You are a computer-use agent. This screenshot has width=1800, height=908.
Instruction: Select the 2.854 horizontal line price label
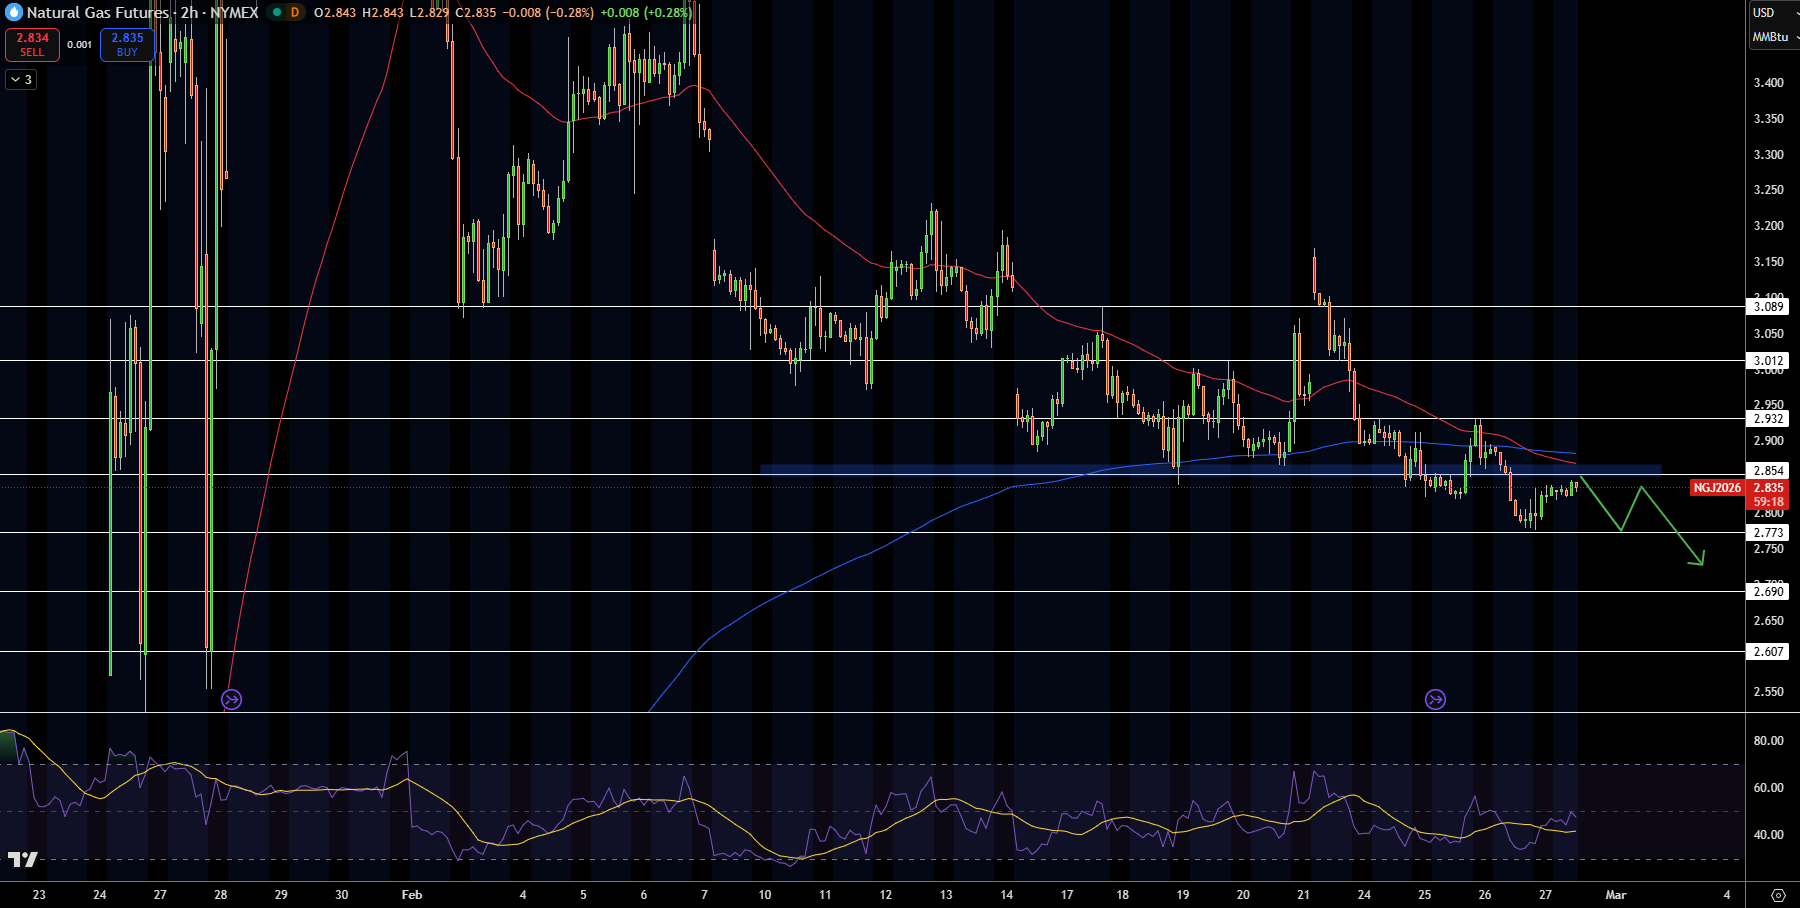coord(1768,470)
